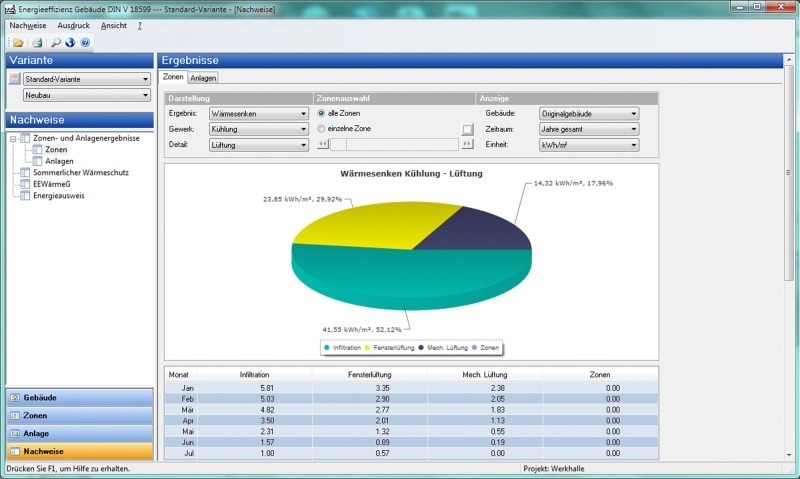Go to previous zone with double-left arrow
Image resolution: width=800 pixels, height=479 pixels.
(x=322, y=144)
